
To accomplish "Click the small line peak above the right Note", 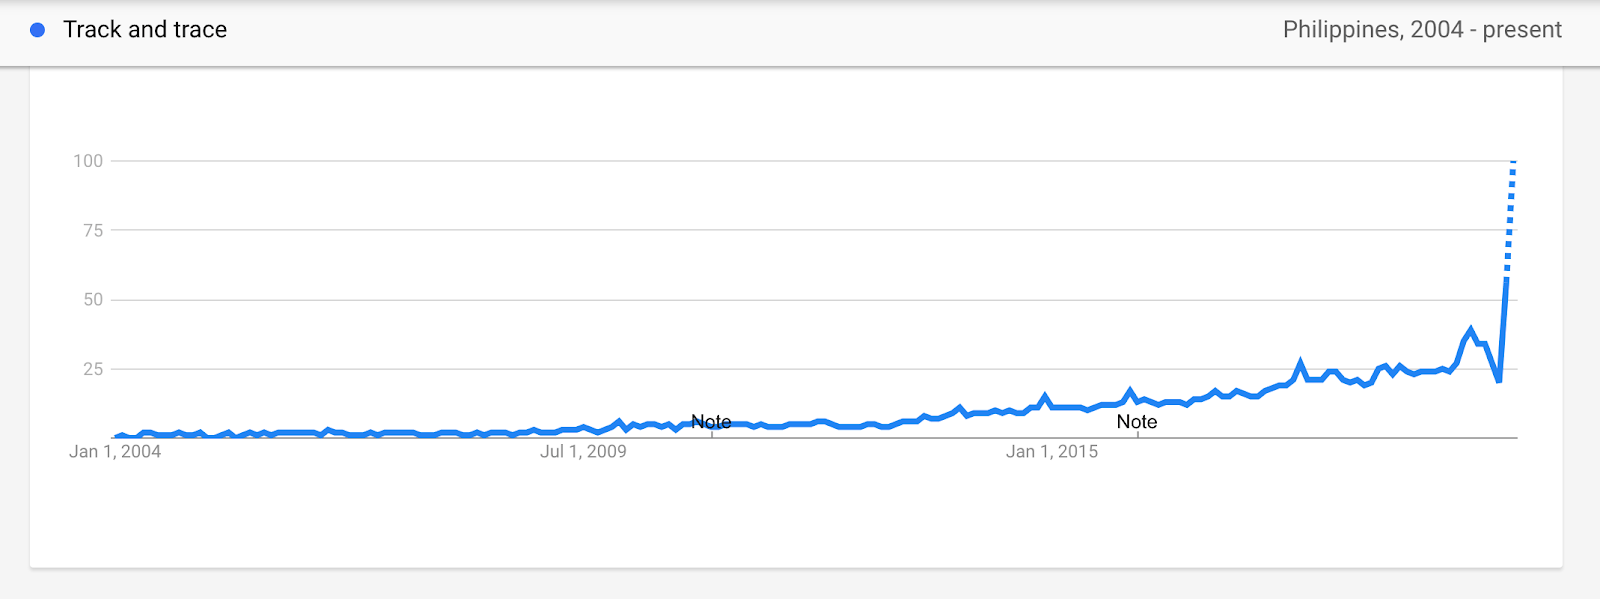I will (x=1130, y=390).
